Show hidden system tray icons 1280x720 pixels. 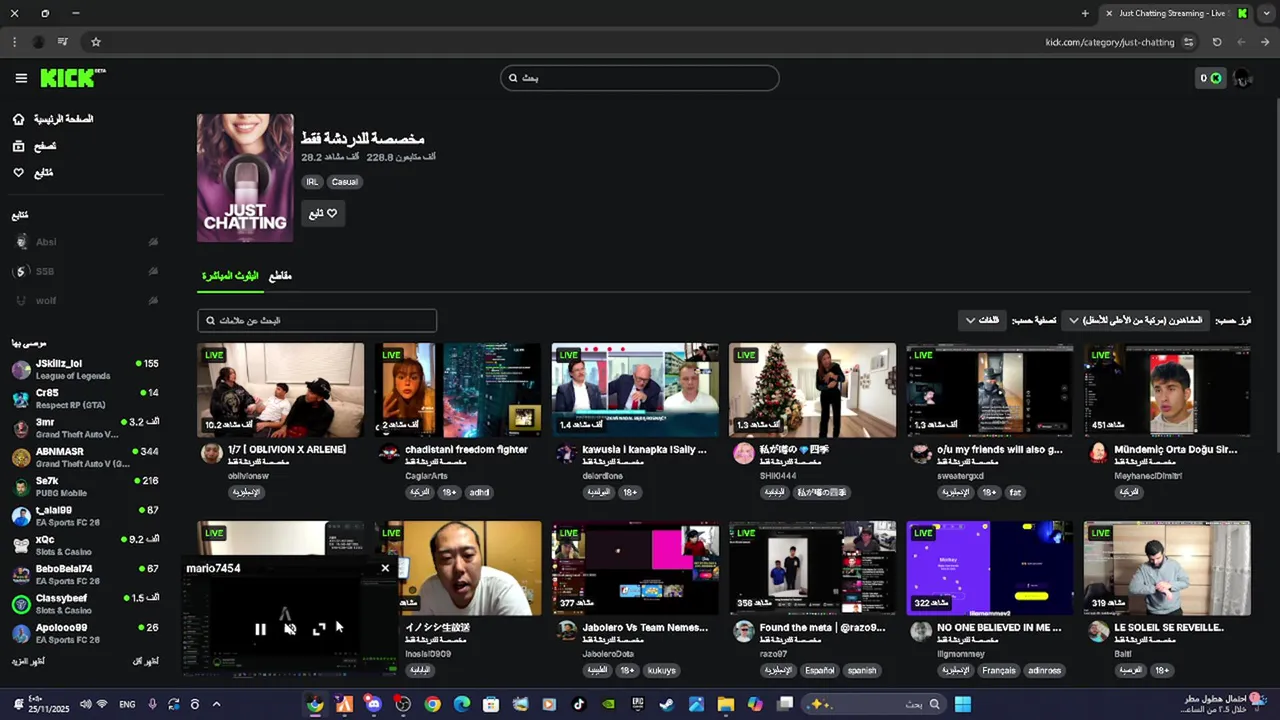216,705
